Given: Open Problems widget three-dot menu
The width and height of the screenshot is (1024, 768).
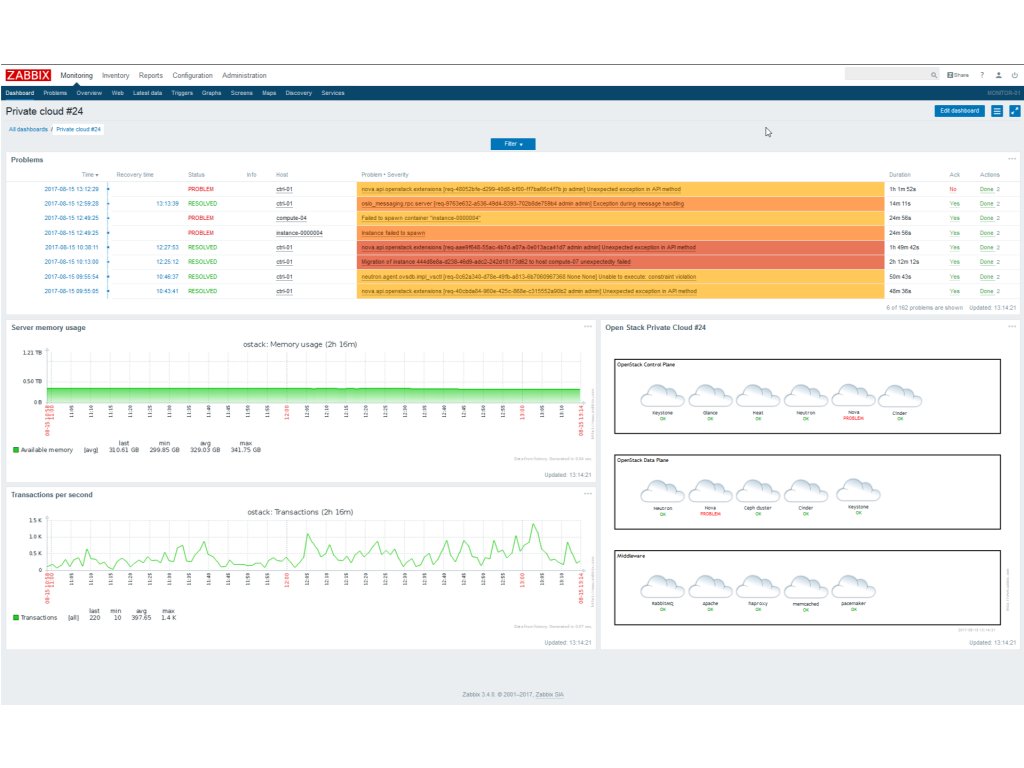Looking at the screenshot, I should (x=1012, y=159).
